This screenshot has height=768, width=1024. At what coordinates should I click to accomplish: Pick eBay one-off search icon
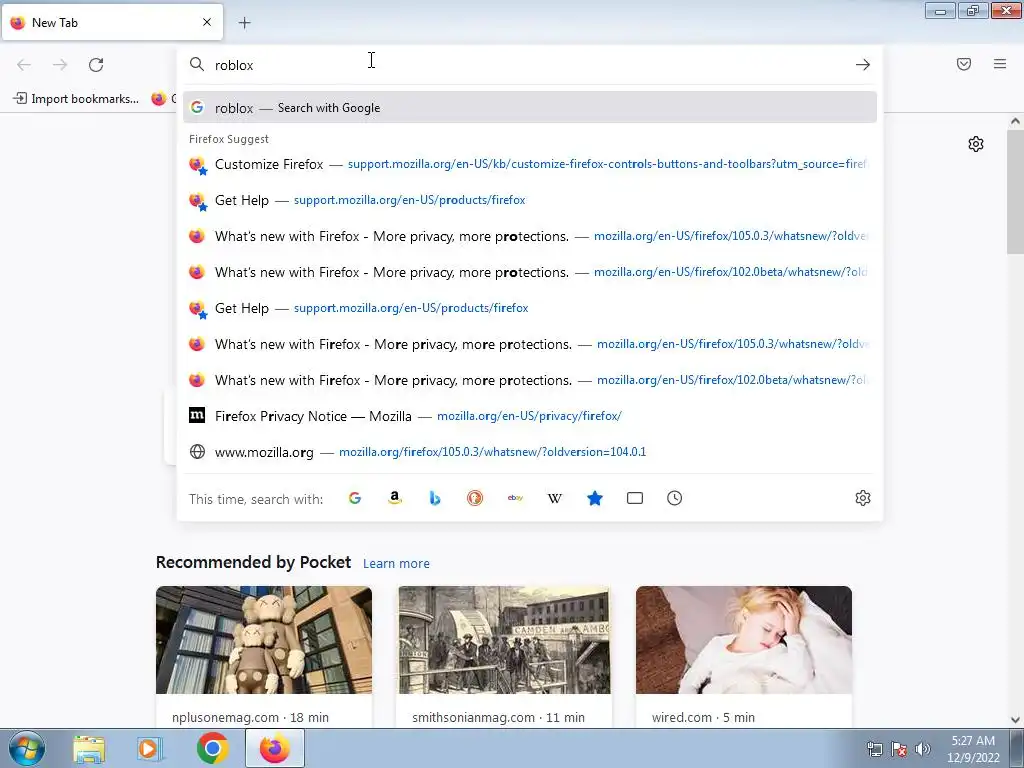515,498
